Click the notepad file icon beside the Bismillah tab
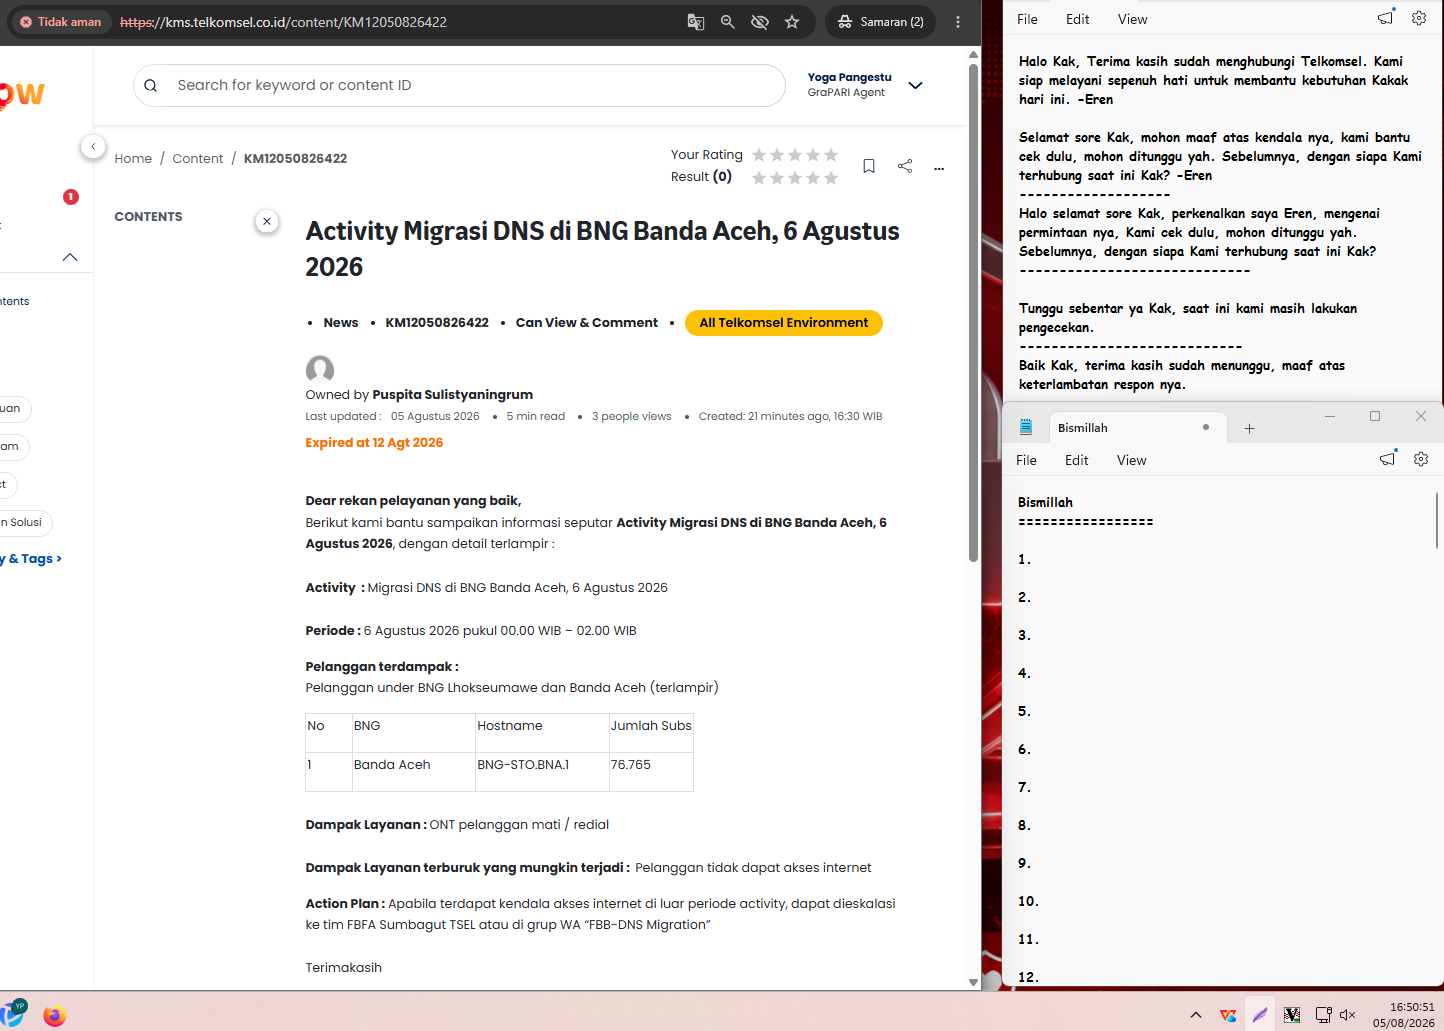The image size is (1444, 1031). pos(1025,427)
